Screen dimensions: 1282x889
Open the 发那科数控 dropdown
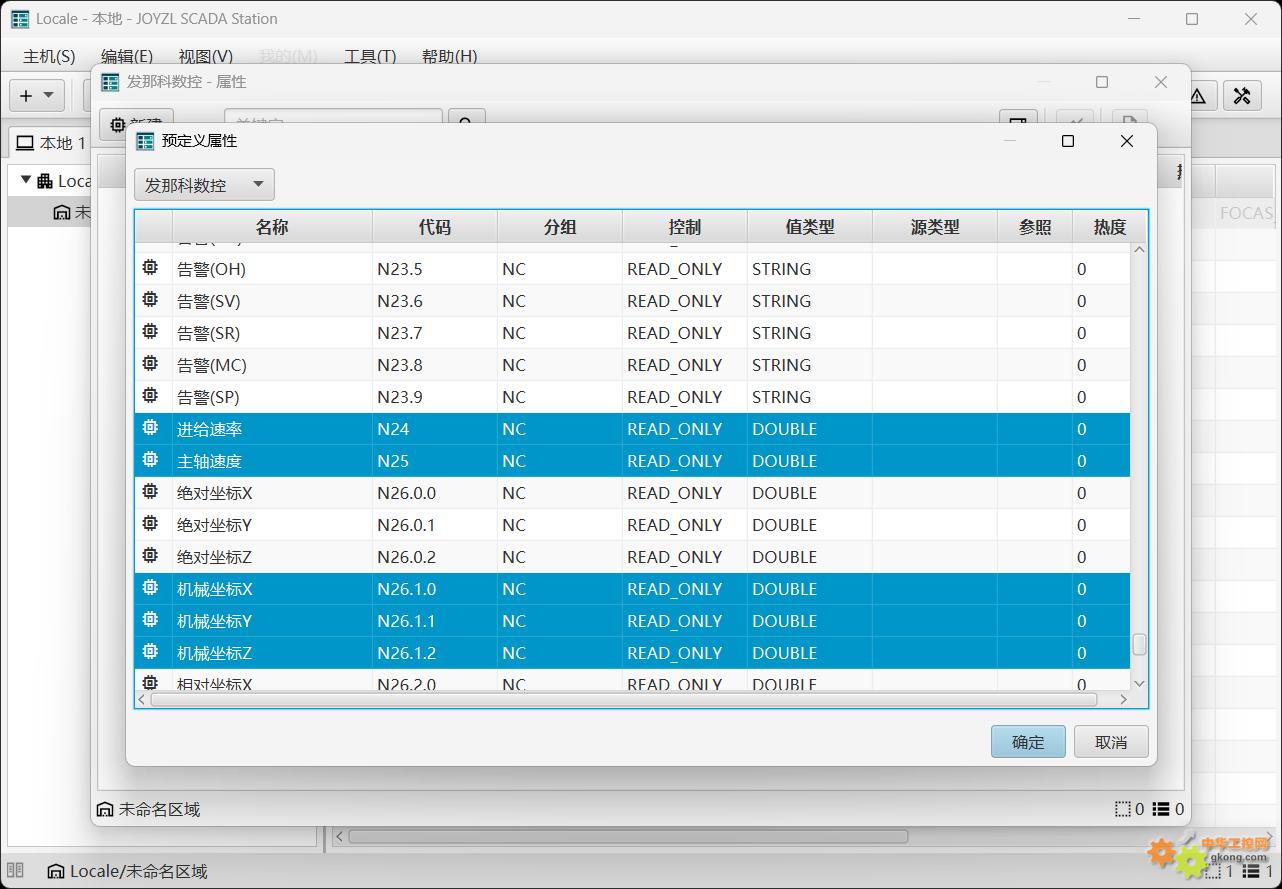[x=204, y=185]
